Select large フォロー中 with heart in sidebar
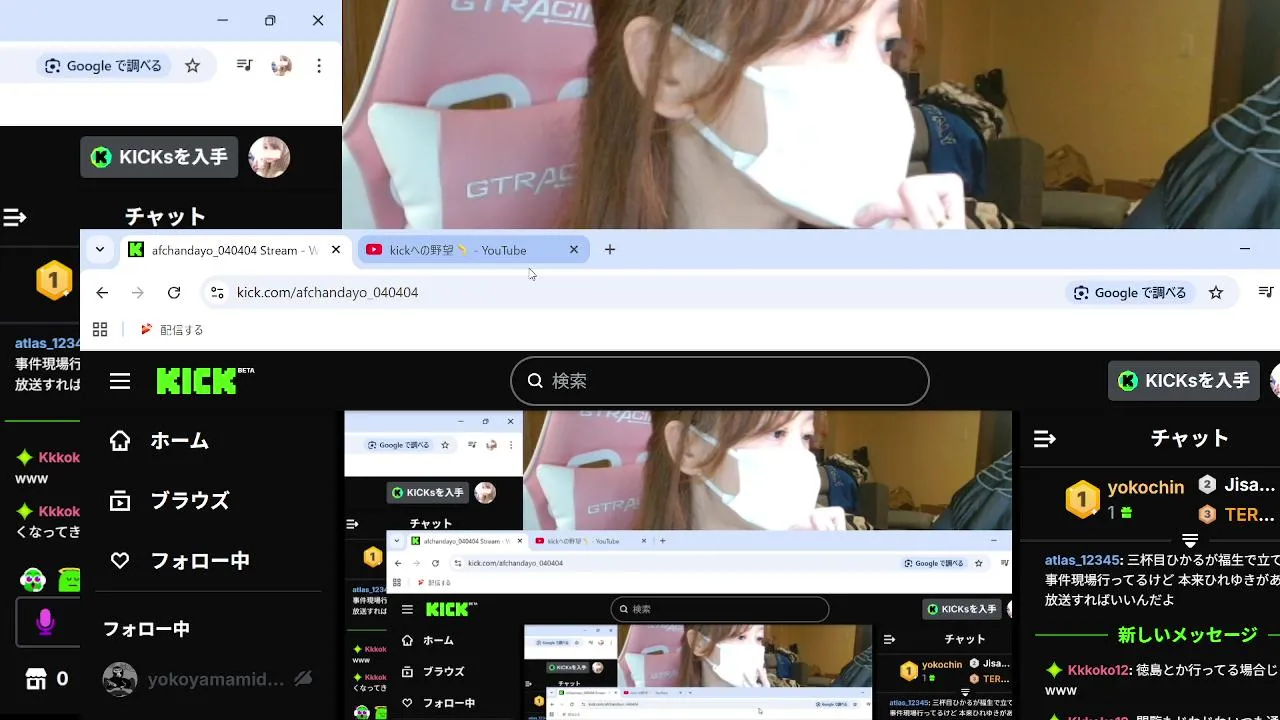Screen dimensions: 1280x720 point(199,561)
